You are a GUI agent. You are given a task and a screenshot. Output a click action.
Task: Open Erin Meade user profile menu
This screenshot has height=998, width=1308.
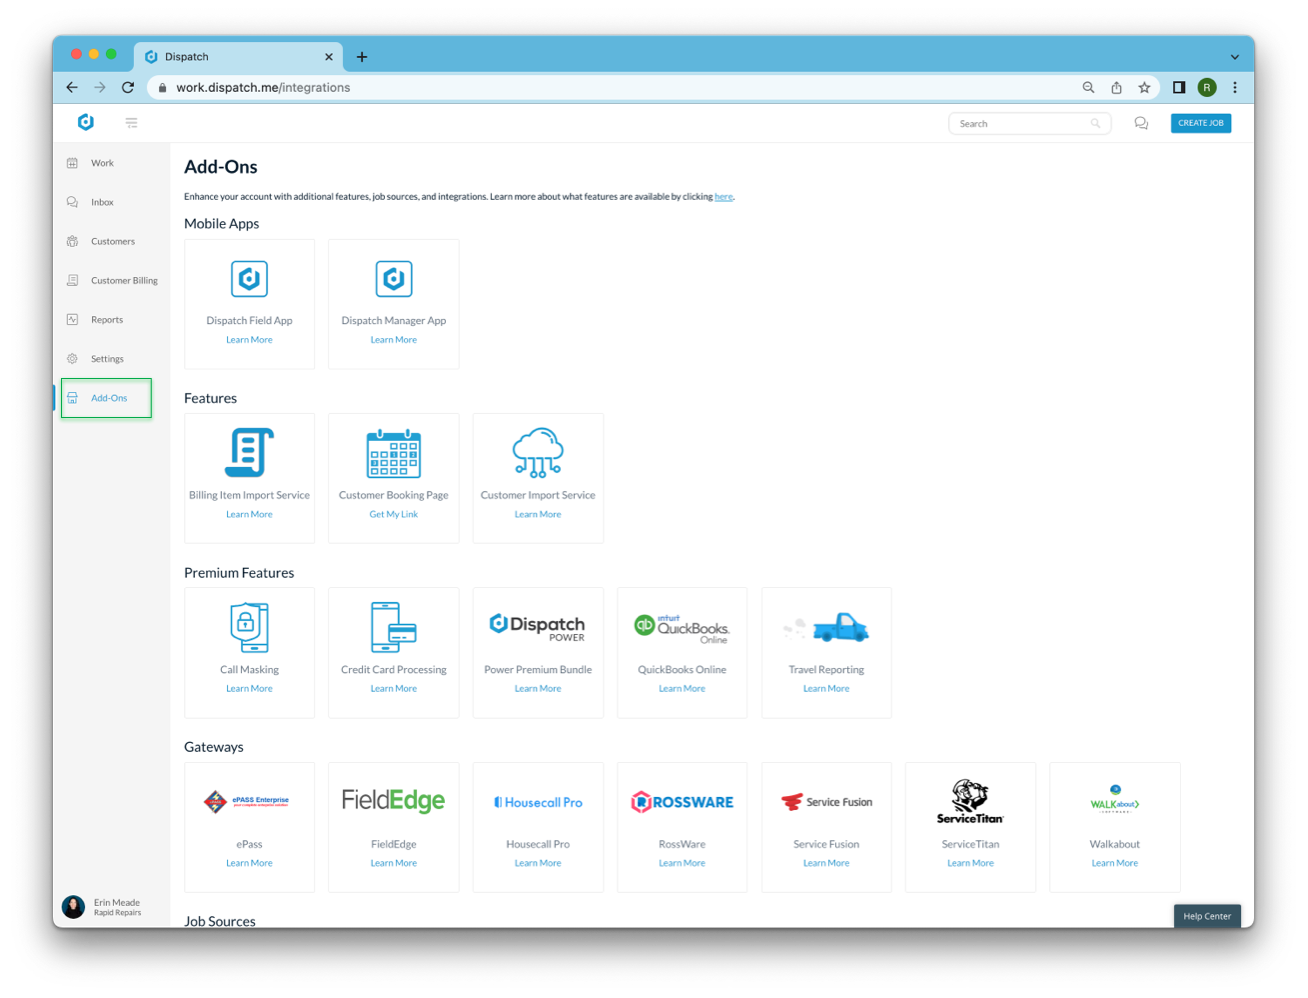[x=103, y=907]
